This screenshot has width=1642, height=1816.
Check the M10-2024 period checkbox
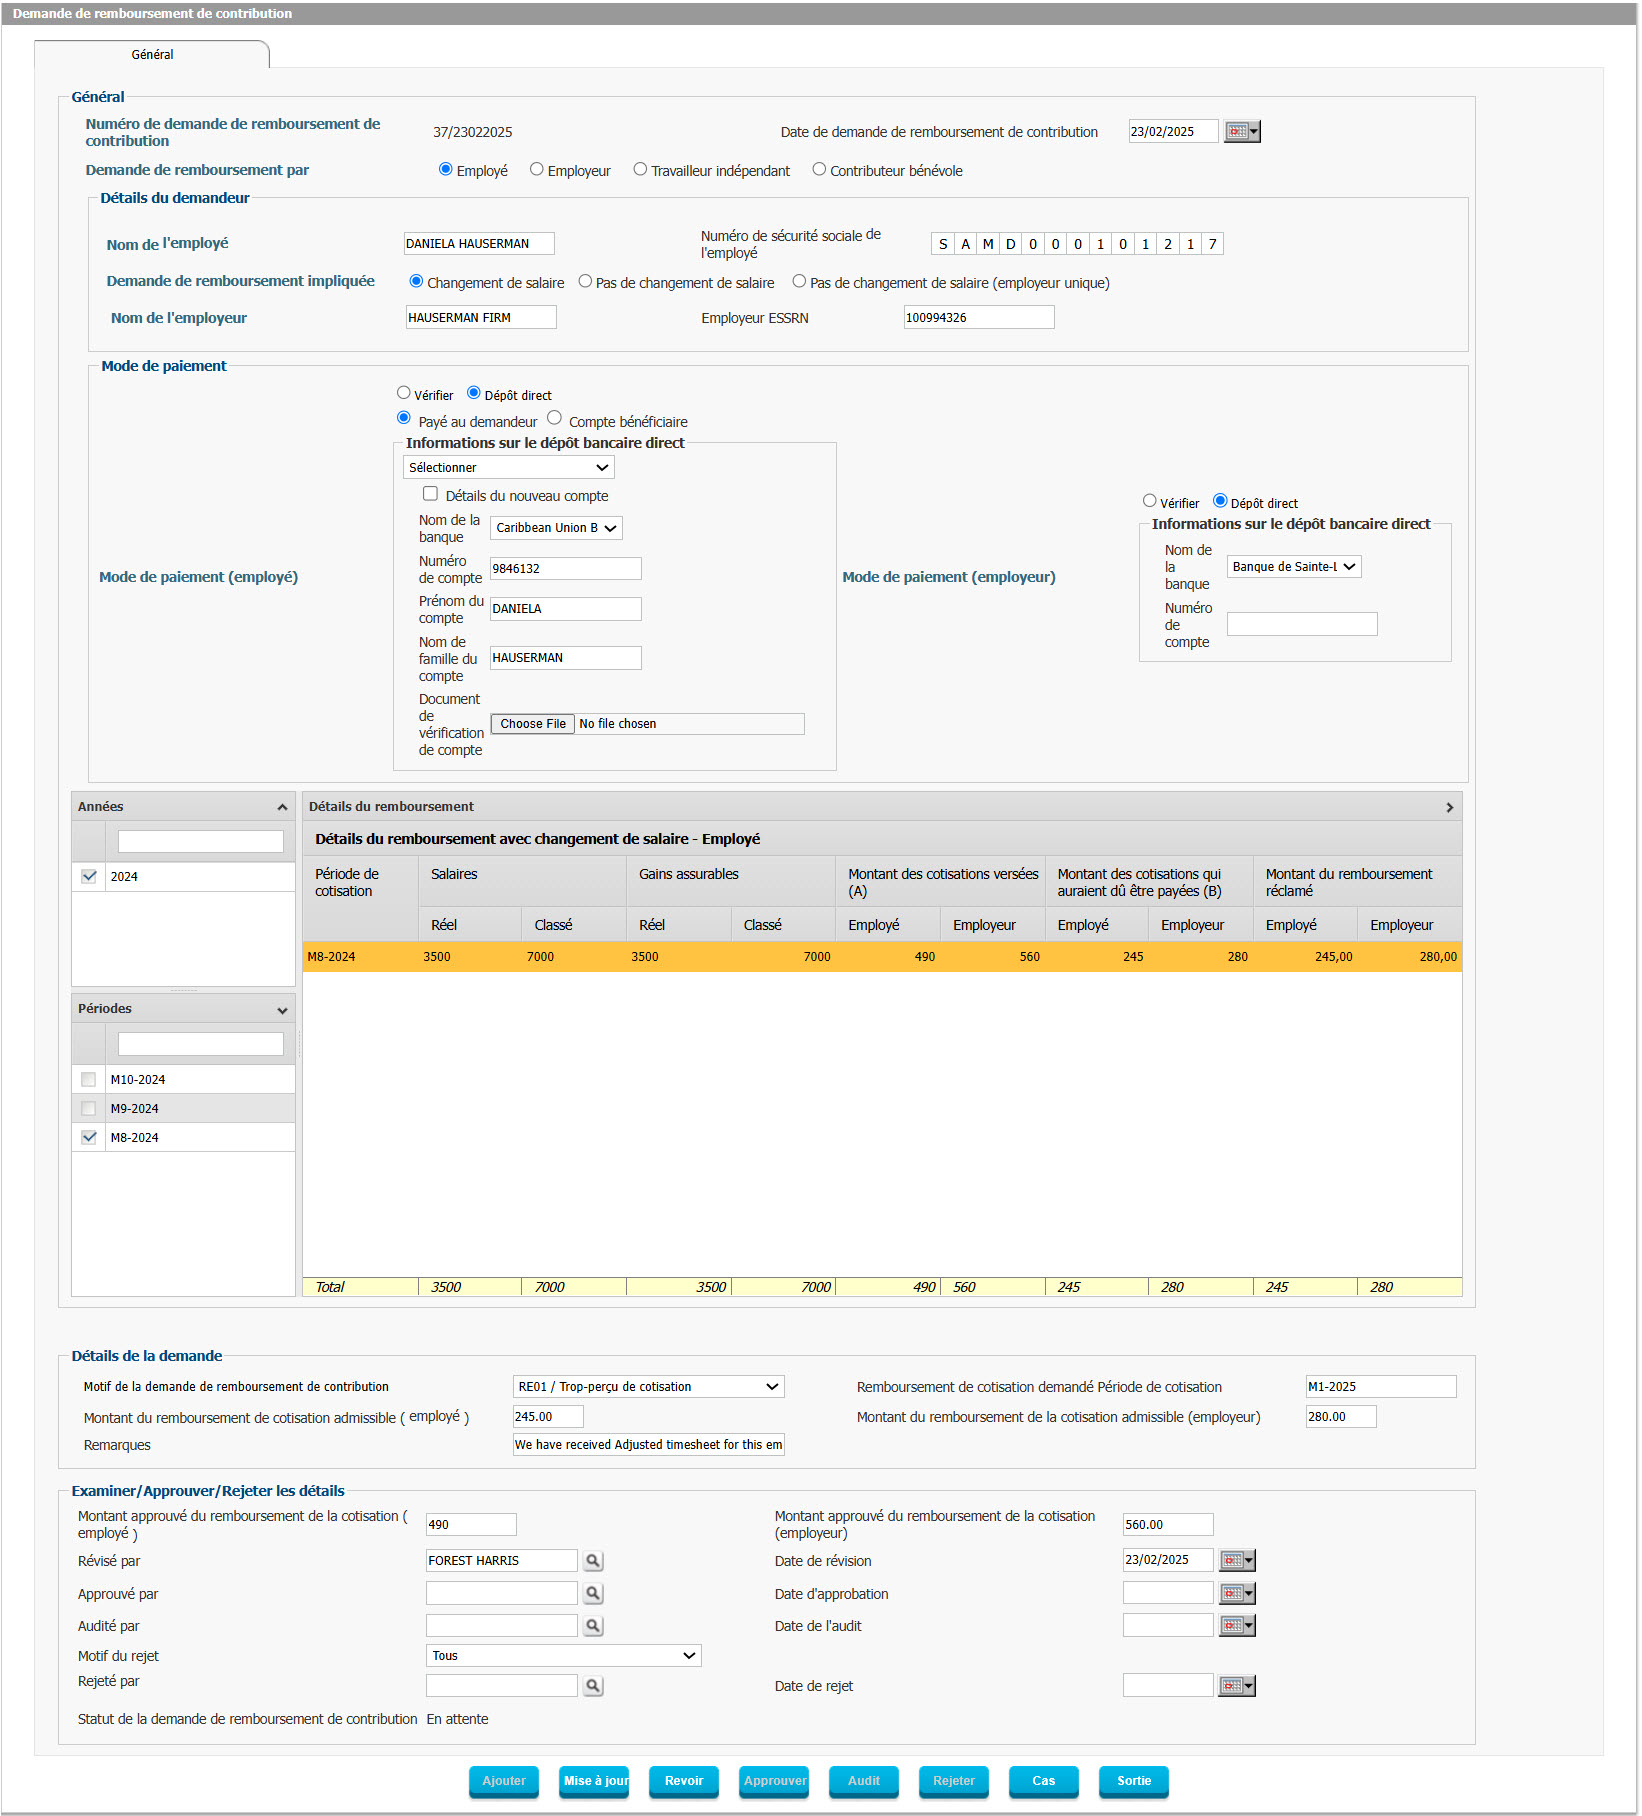pyautogui.click(x=89, y=1080)
